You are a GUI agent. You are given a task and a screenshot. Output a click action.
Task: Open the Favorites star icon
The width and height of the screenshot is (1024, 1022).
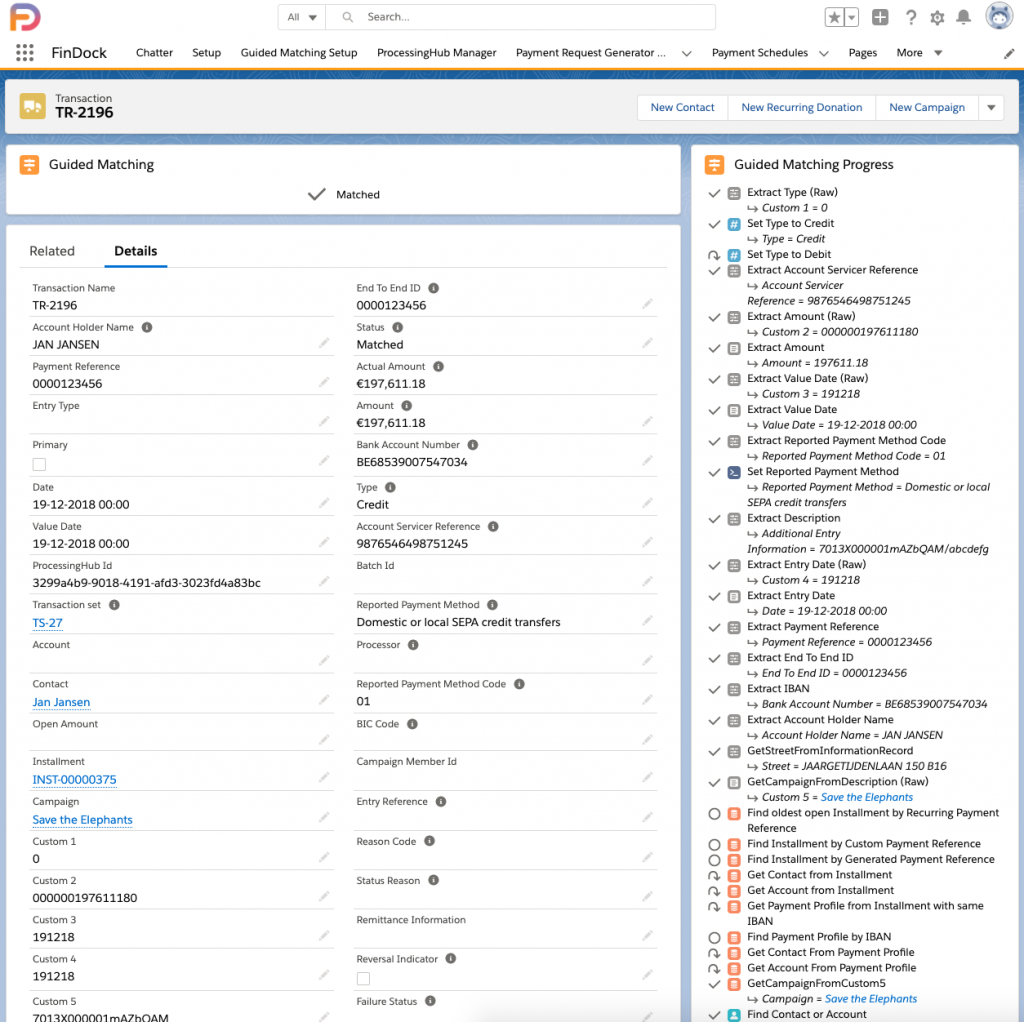click(834, 18)
